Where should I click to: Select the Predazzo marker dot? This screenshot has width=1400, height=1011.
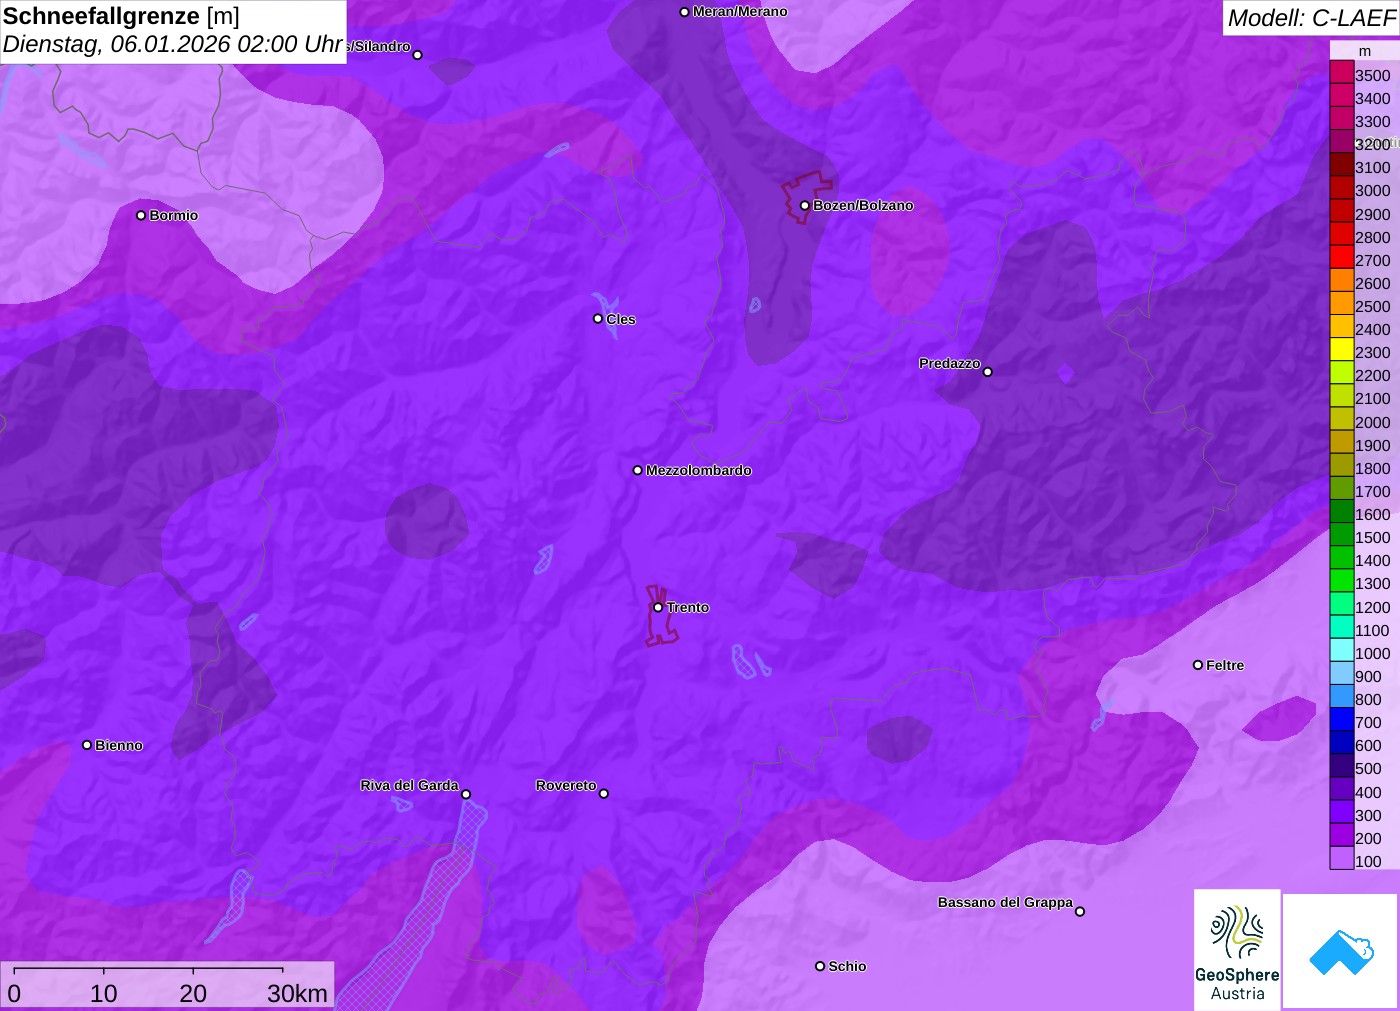pos(988,372)
